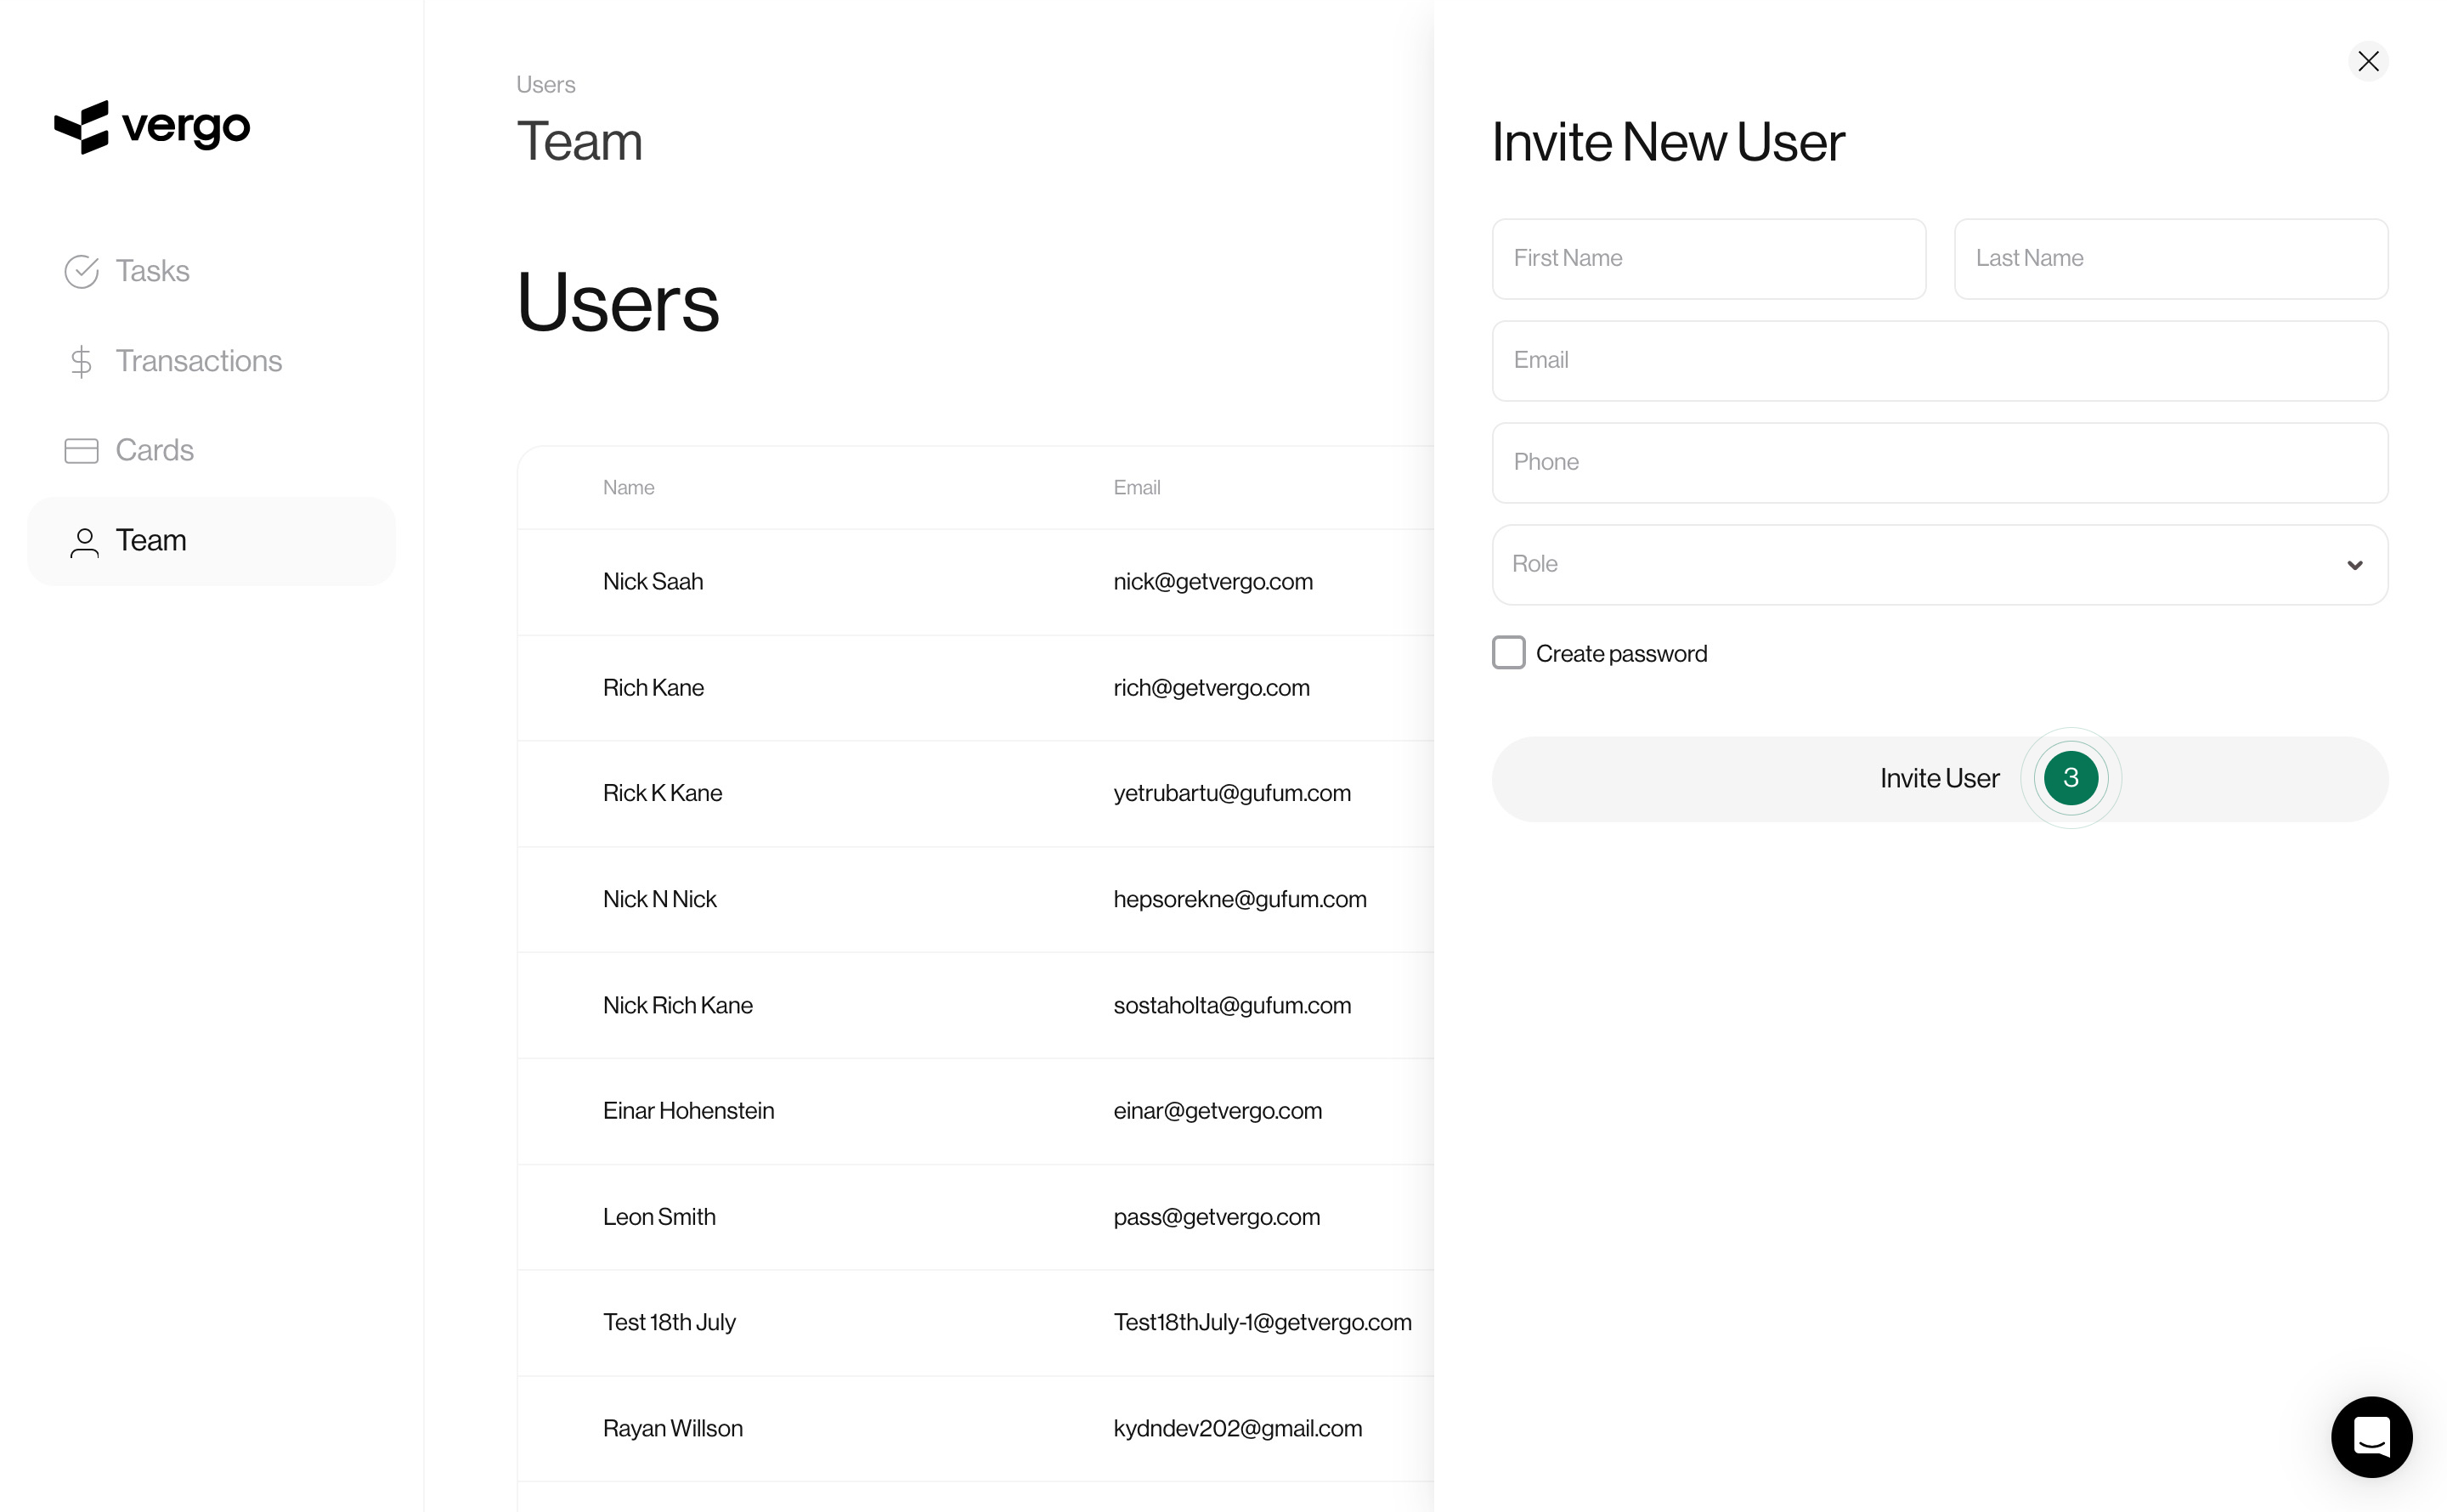Viewport: 2447px width, 1512px height.
Task: Click the Vergo logo
Action: (152, 127)
